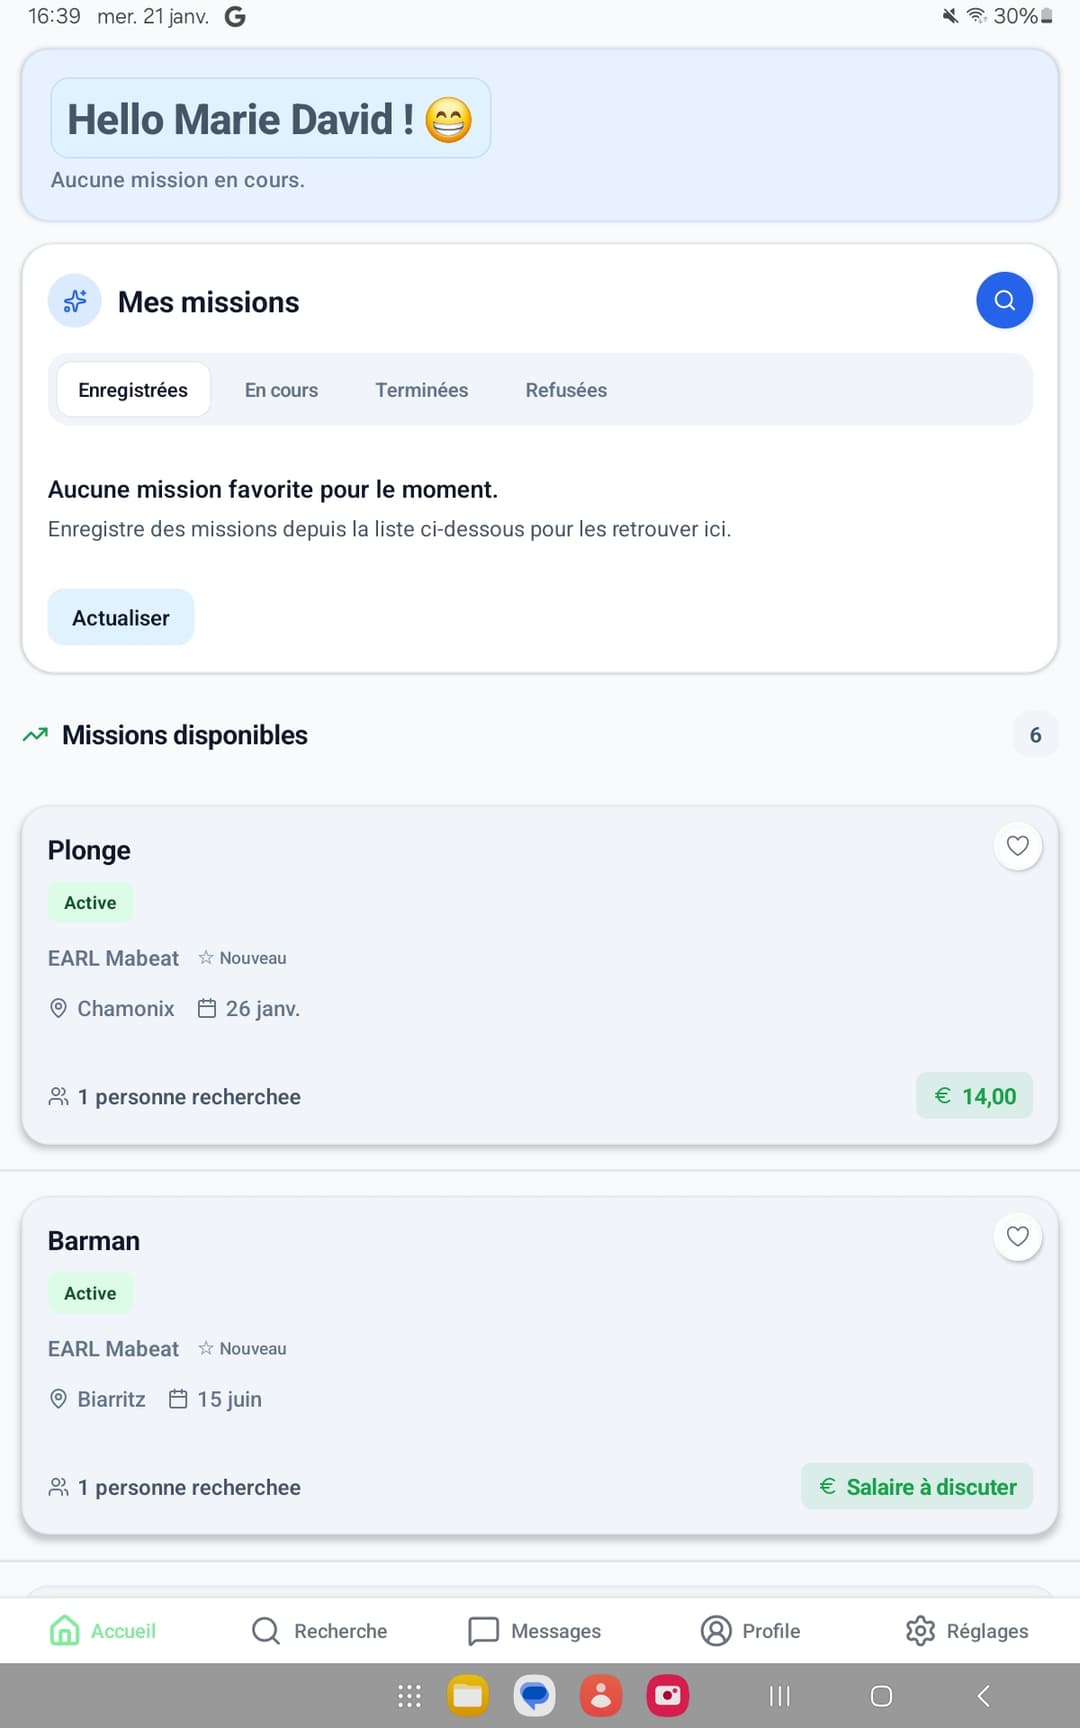Open Messages from the bottom navigation
This screenshot has height=1728, width=1080.
coord(535,1630)
